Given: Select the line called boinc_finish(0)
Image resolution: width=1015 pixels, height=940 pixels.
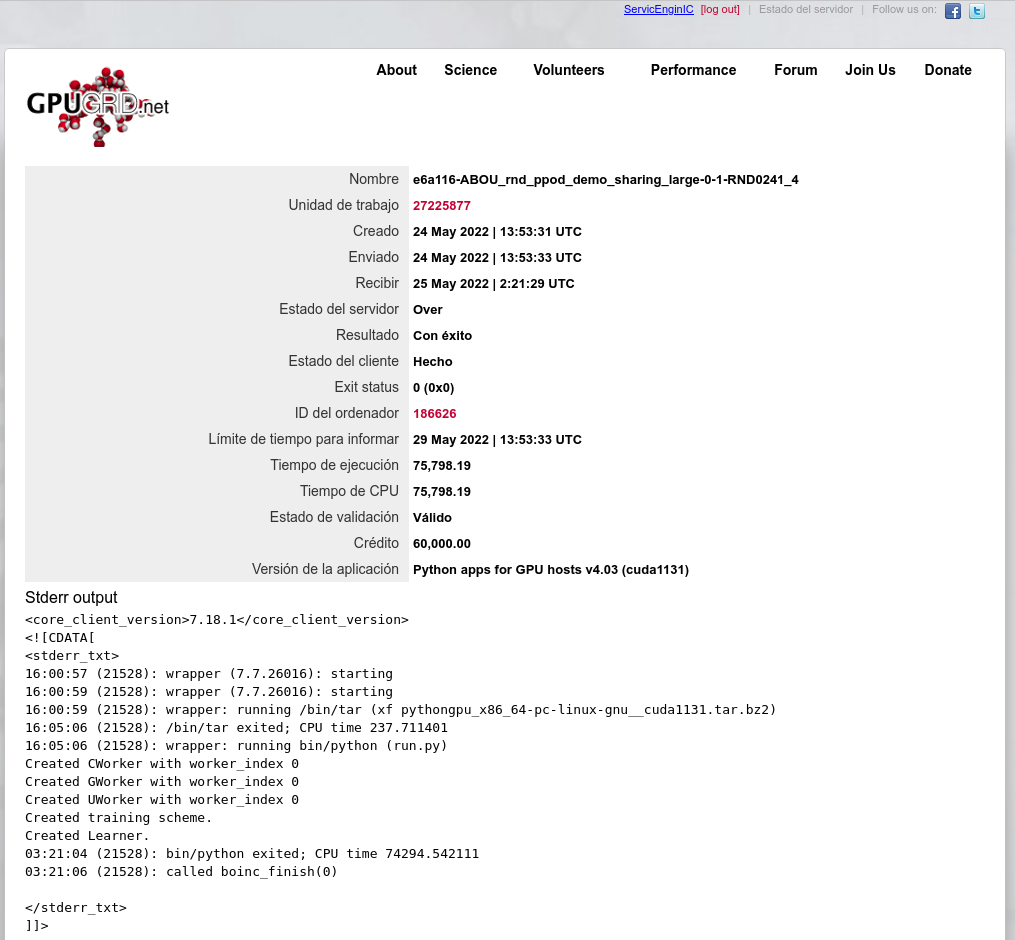Looking at the screenshot, I should tap(181, 872).
